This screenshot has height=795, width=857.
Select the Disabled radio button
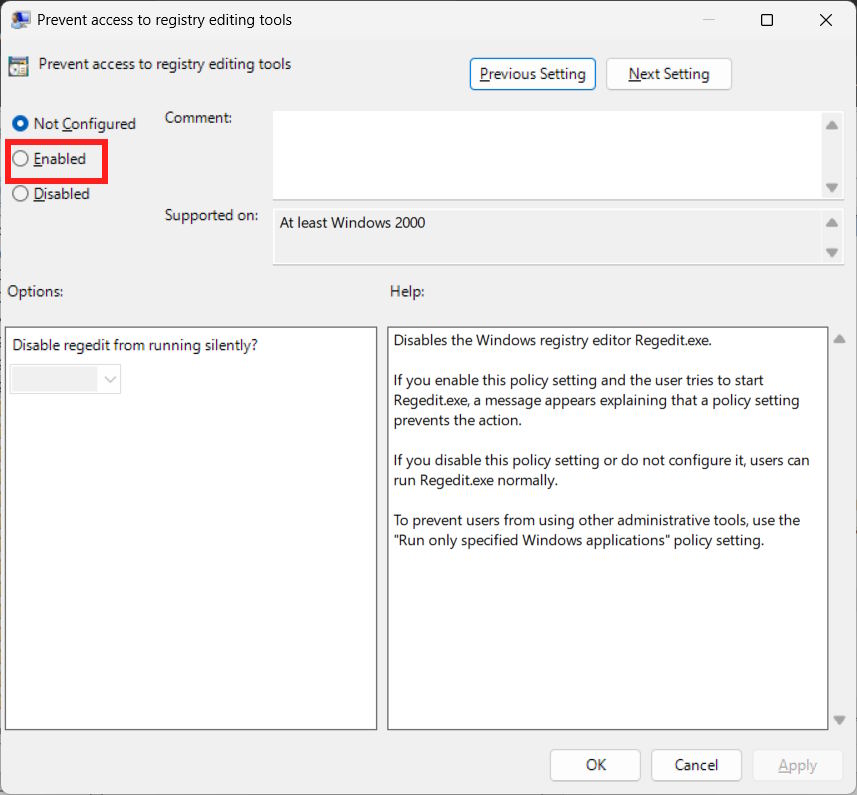[21, 193]
